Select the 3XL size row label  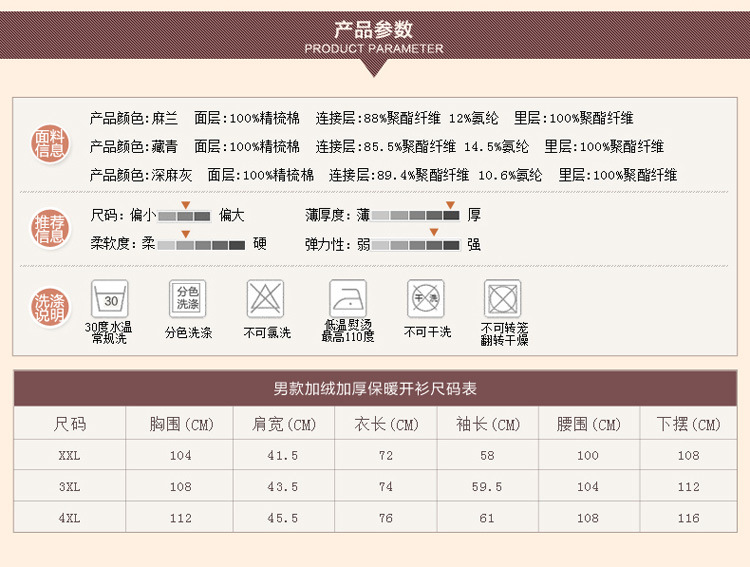coord(69,487)
